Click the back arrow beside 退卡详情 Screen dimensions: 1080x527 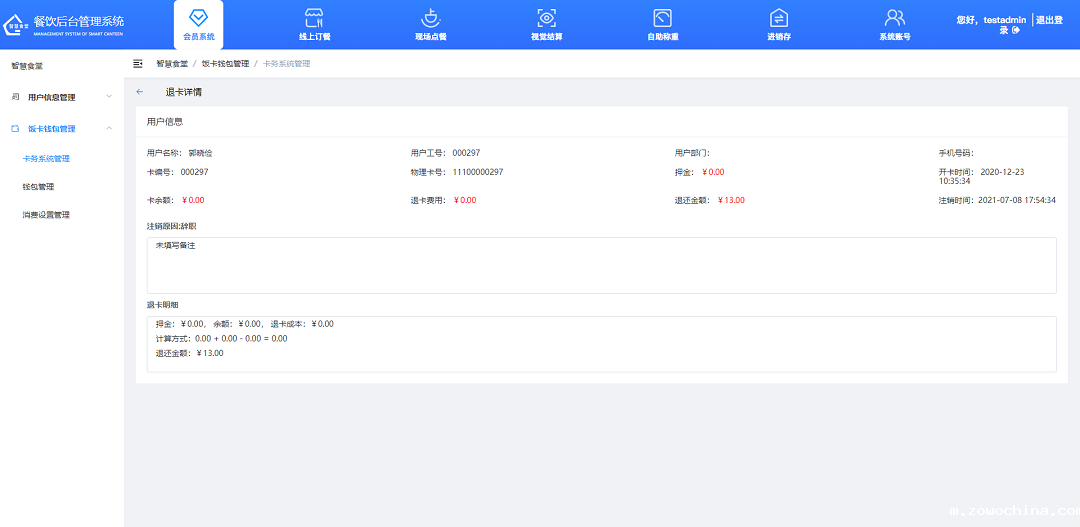coord(140,92)
